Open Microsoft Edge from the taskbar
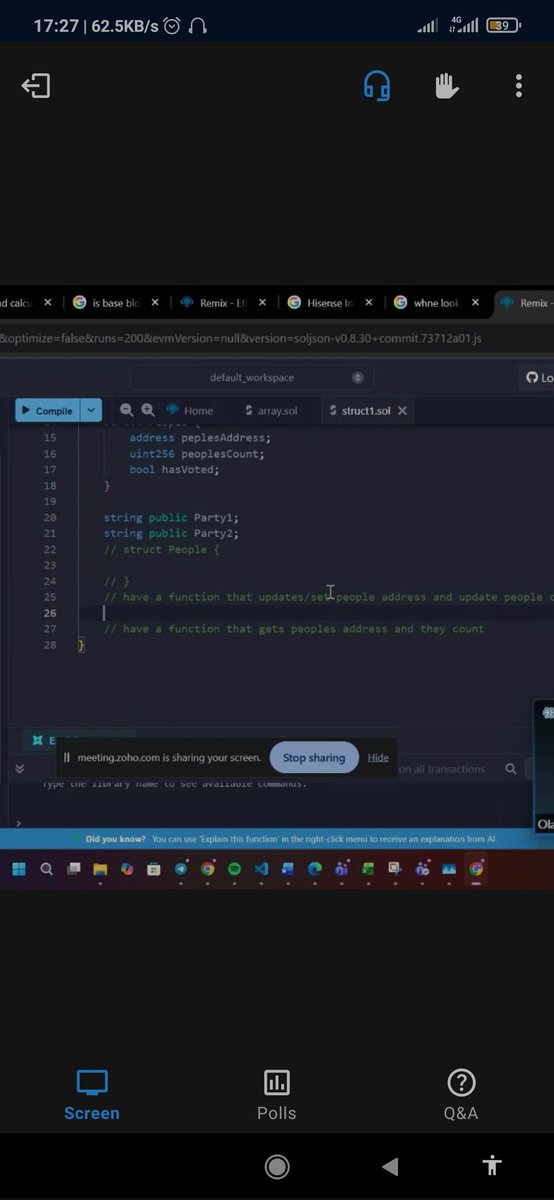The width and height of the screenshot is (554, 1200). (x=315, y=869)
